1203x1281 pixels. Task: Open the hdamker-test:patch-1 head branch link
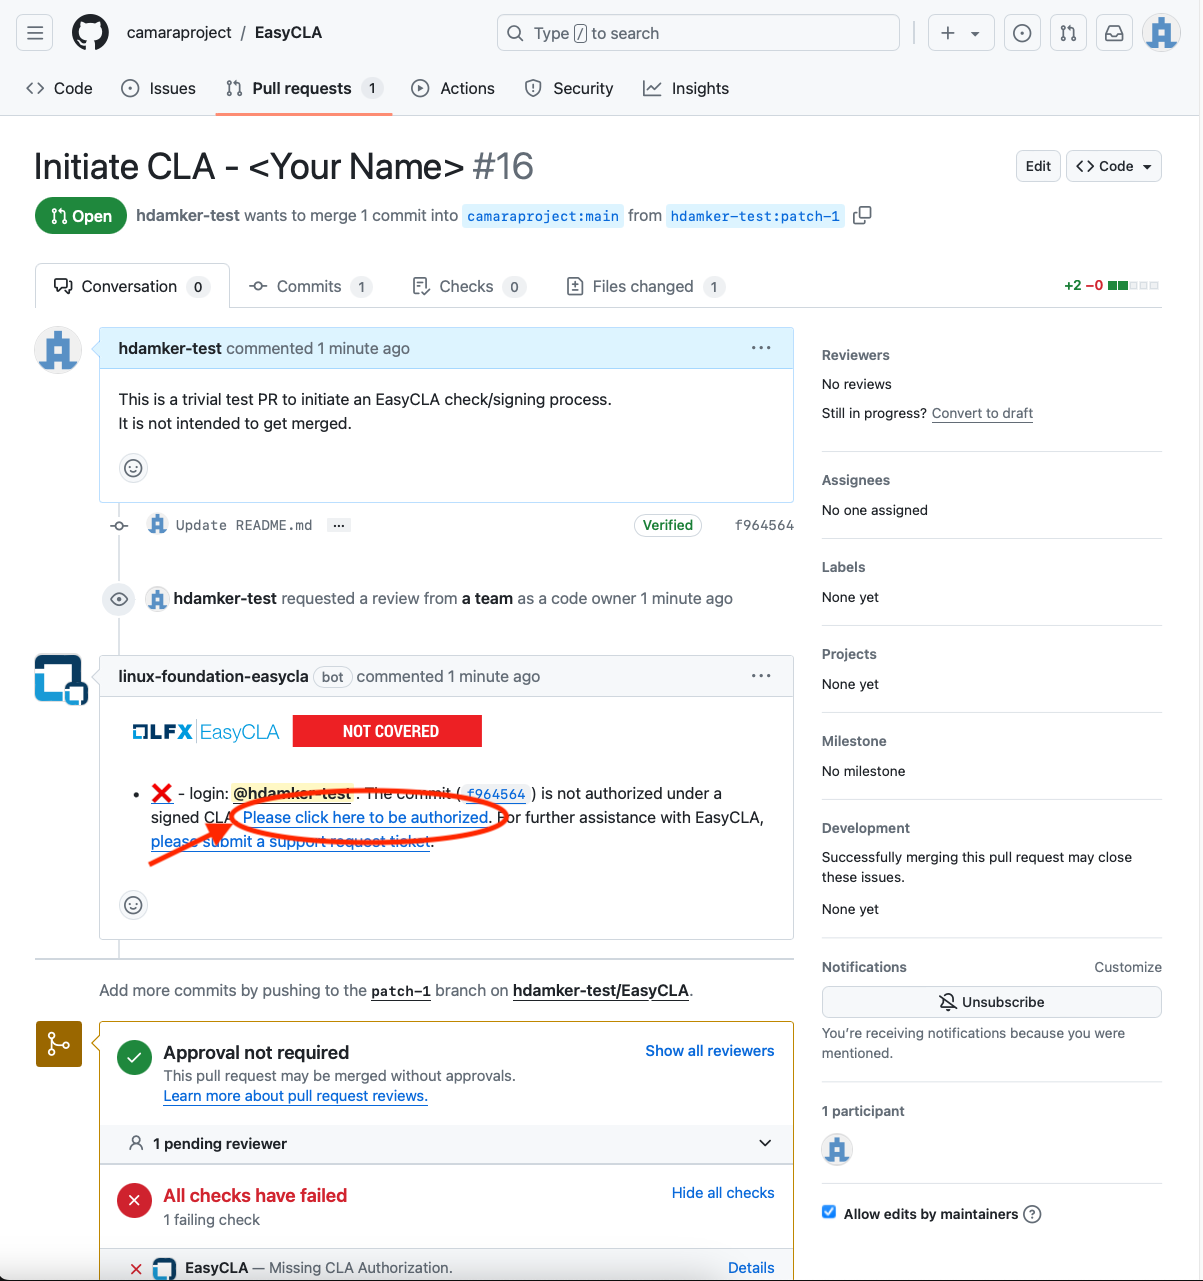(755, 216)
